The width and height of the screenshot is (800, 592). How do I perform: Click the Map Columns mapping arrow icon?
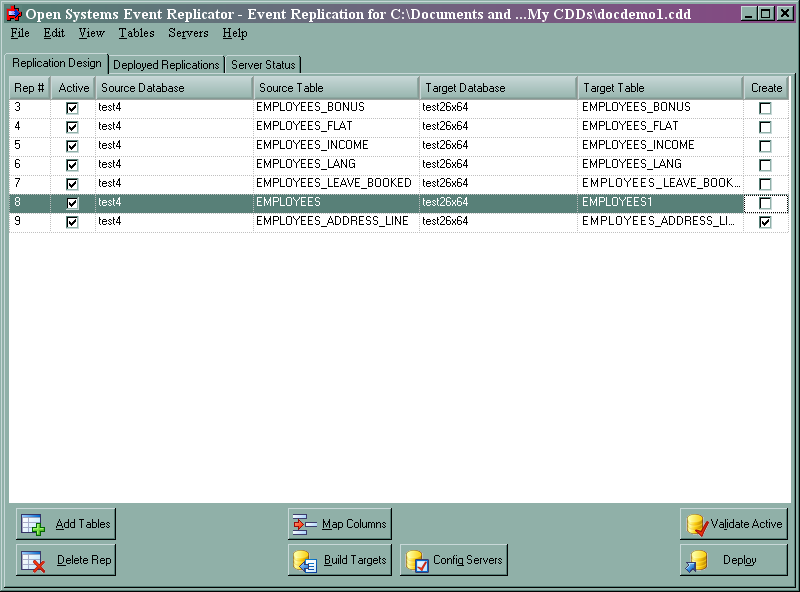point(303,523)
